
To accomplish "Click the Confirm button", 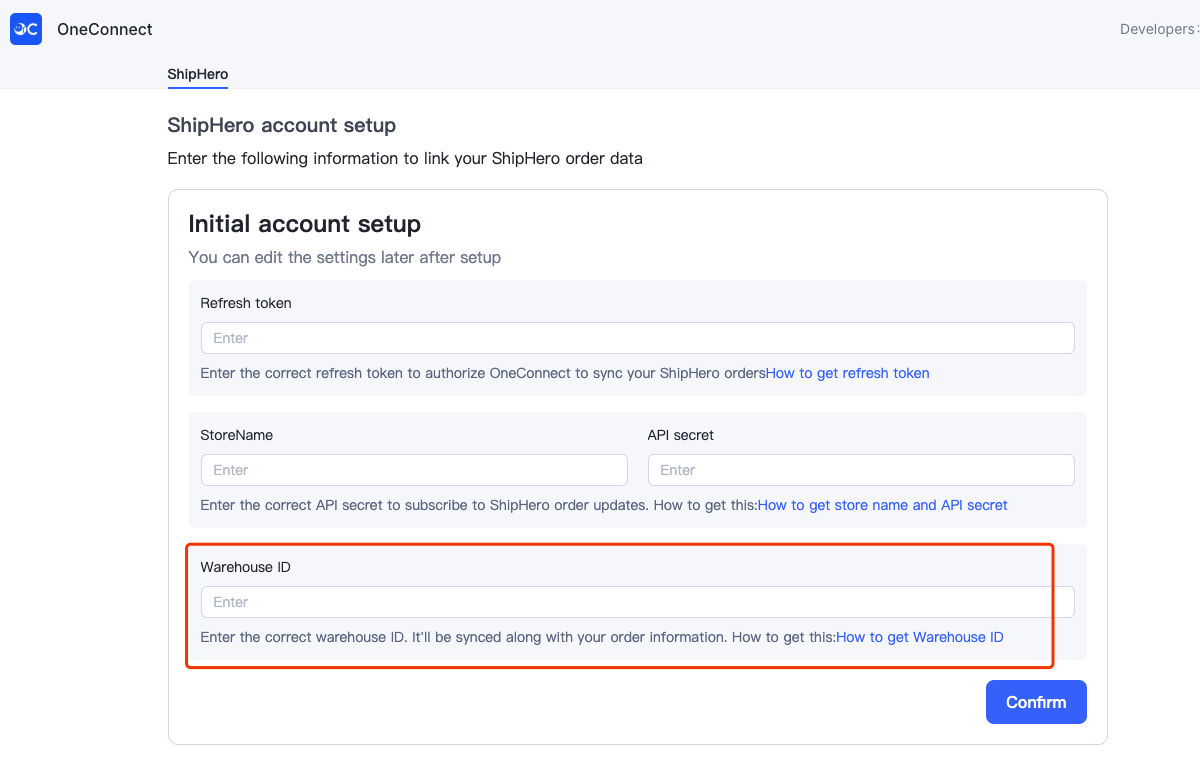I will pyautogui.click(x=1036, y=702).
